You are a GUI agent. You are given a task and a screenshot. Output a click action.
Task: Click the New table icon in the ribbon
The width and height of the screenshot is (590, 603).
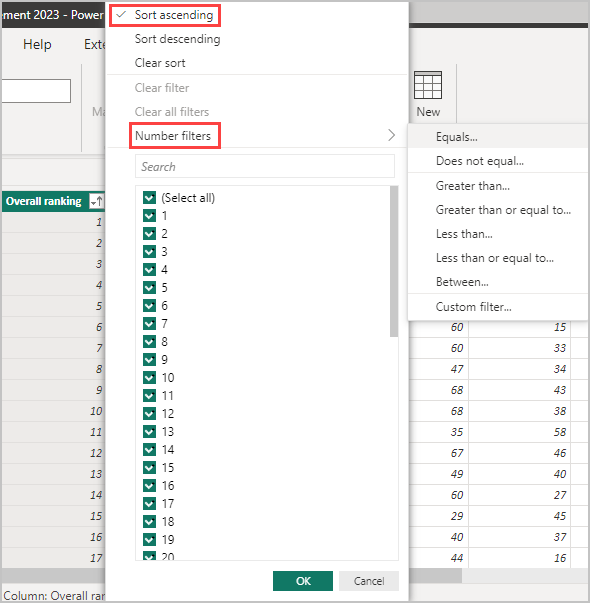point(428,85)
